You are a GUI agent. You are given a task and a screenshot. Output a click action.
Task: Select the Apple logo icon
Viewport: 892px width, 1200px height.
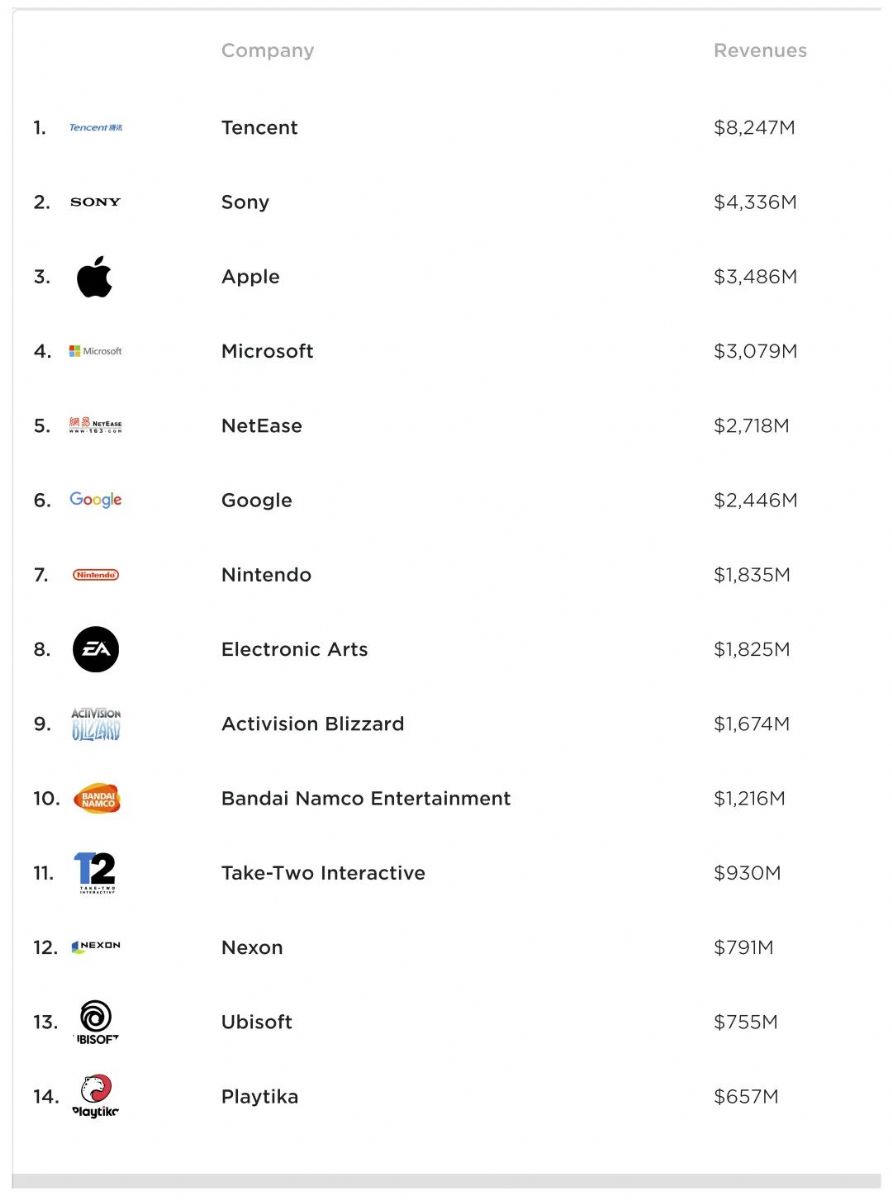(x=95, y=277)
